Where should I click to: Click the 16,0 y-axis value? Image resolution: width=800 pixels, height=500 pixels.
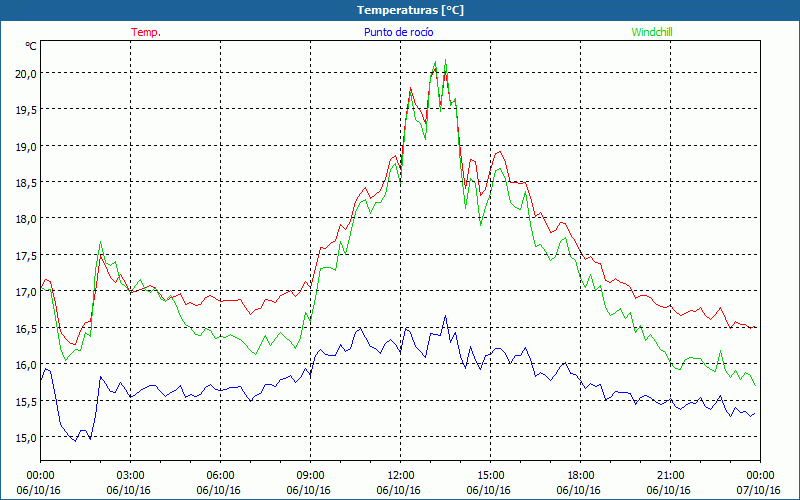27,365
